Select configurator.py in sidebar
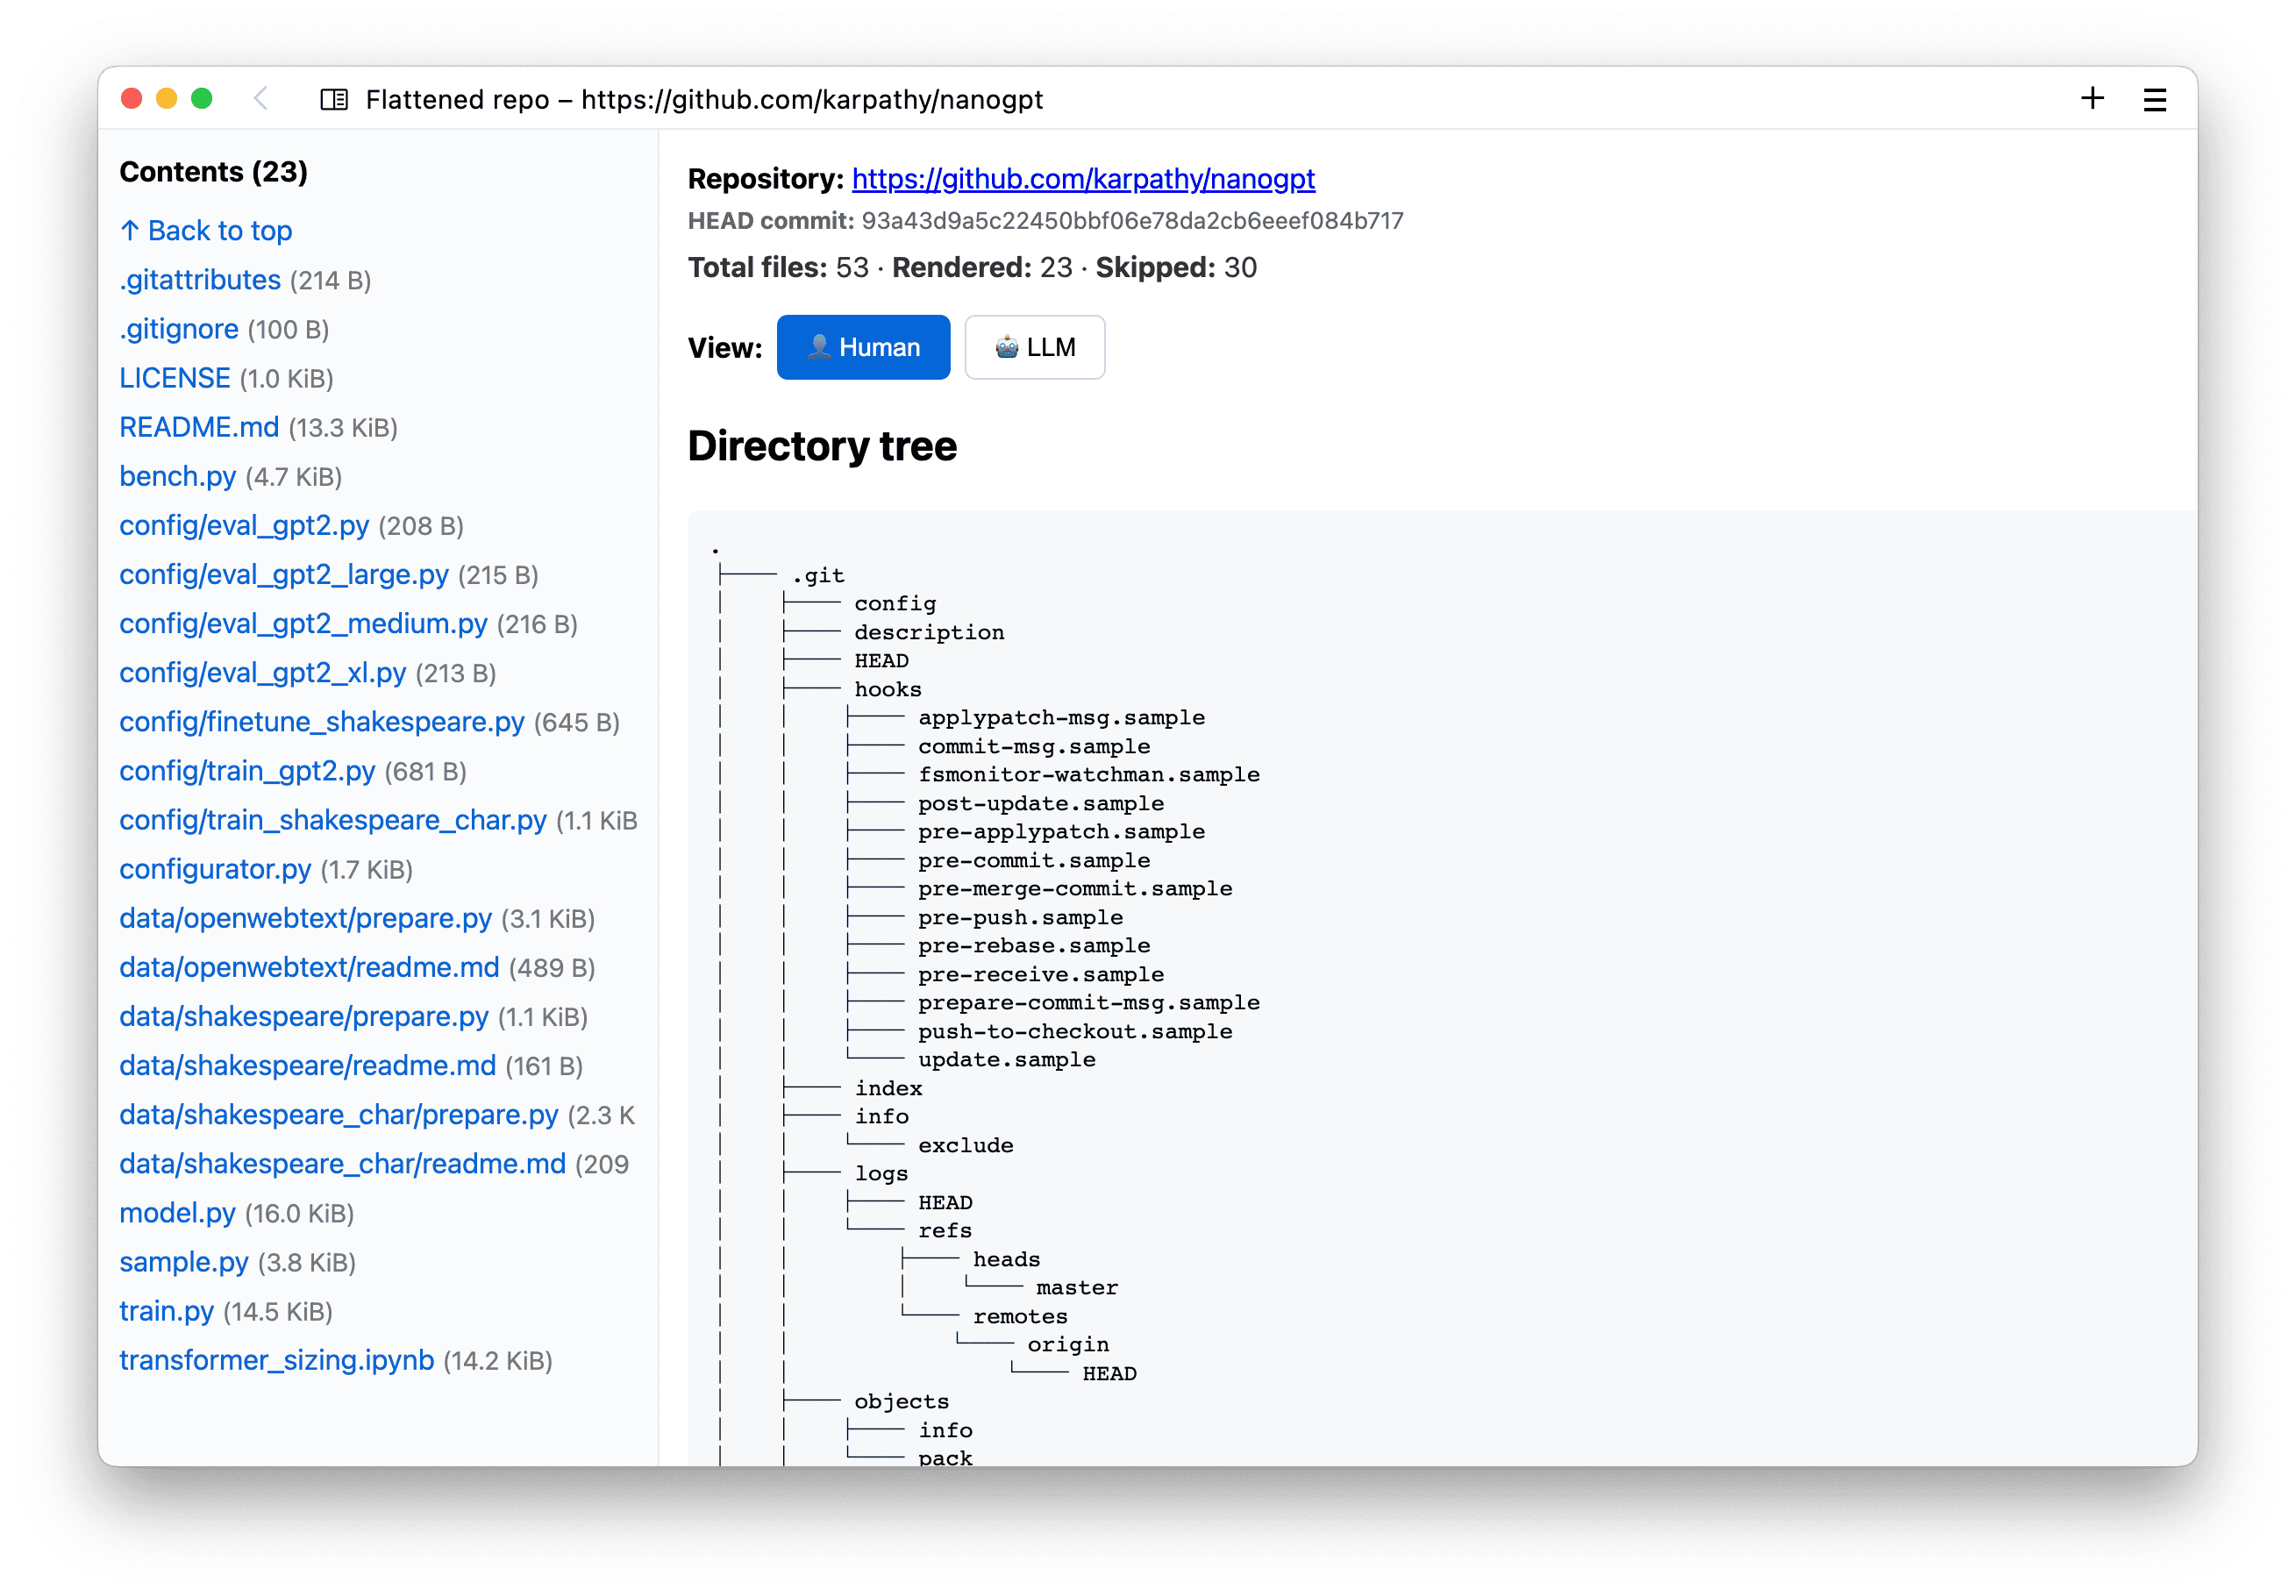Viewport: 2296px width, 1596px height. [215, 869]
